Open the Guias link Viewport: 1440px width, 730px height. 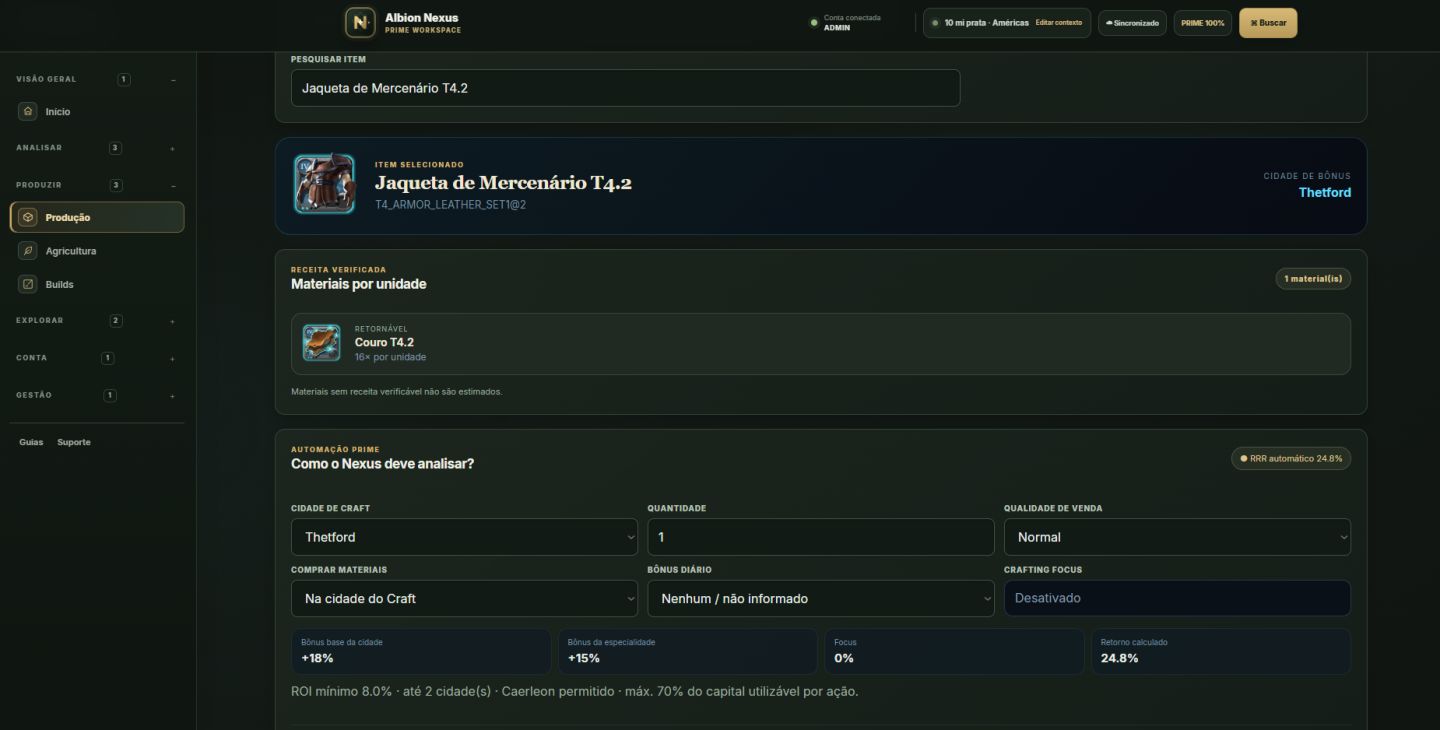(x=31, y=442)
